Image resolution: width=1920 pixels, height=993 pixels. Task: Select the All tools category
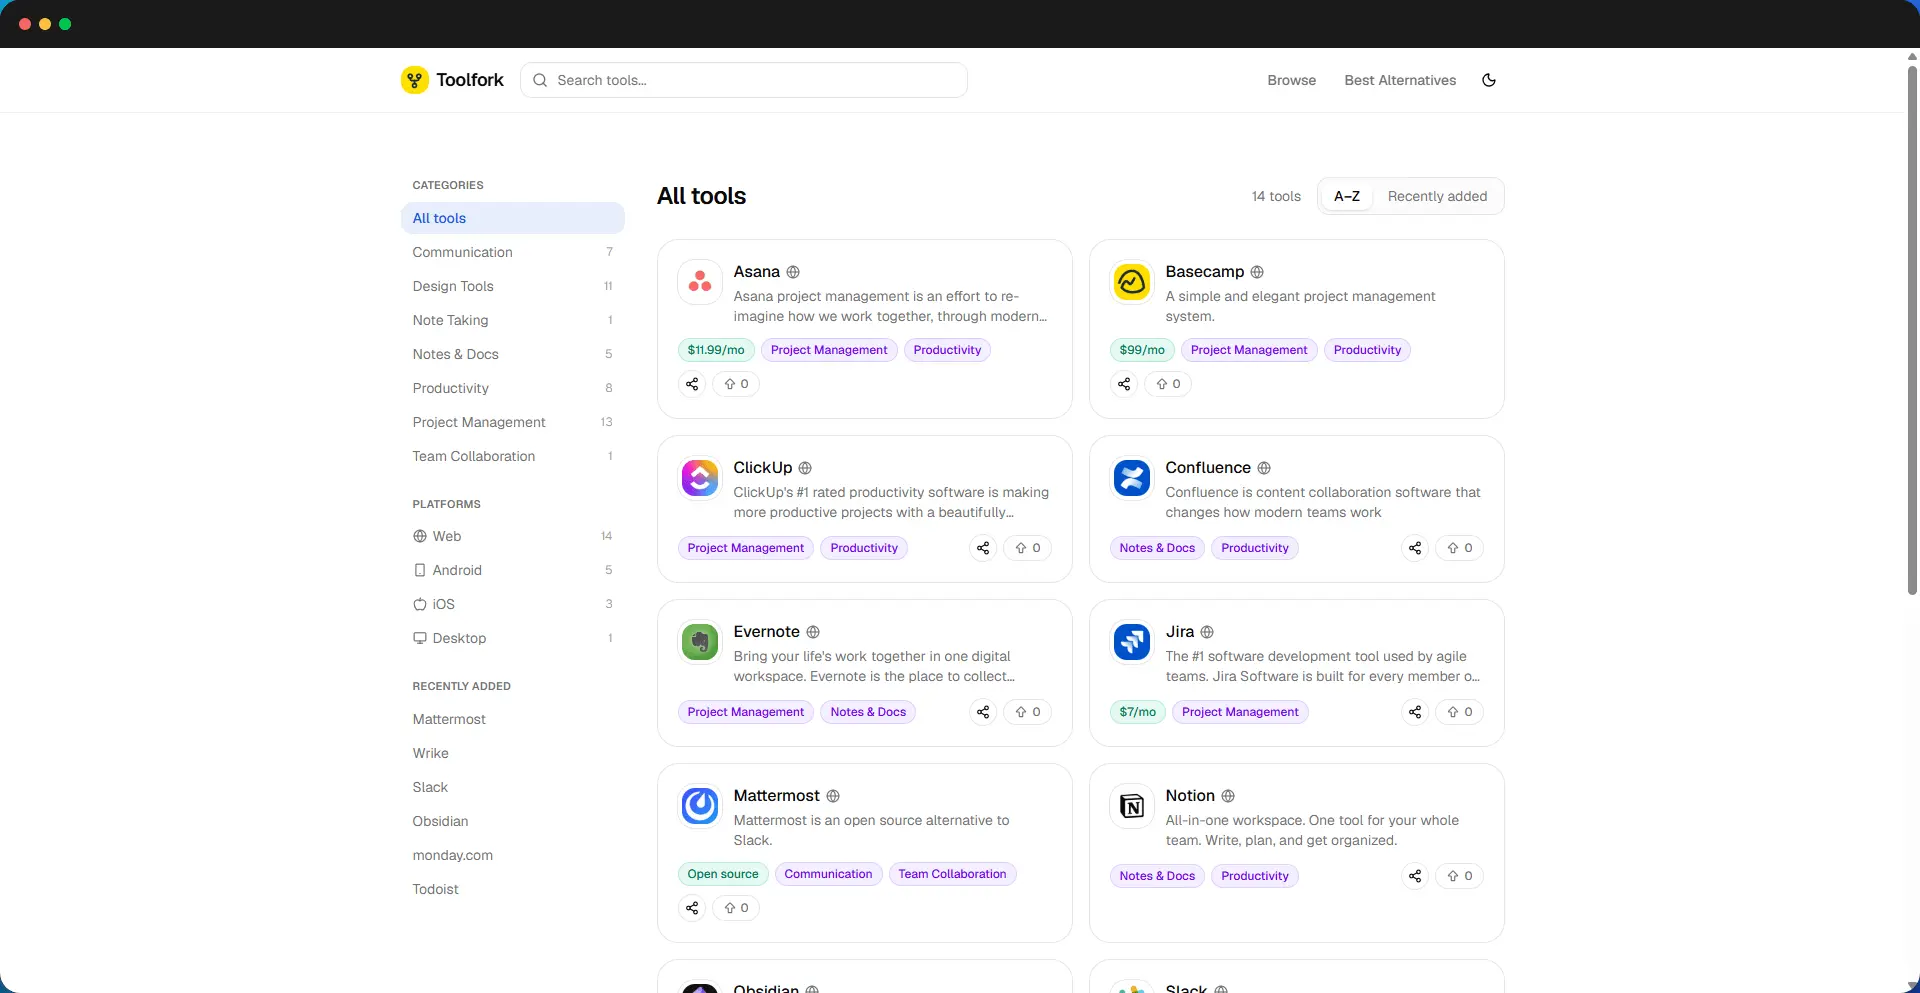(513, 218)
